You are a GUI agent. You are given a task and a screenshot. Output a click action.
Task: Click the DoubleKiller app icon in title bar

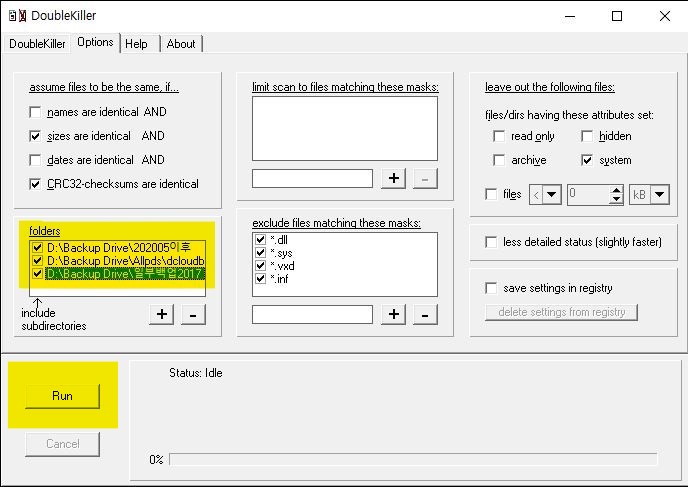(18, 16)
